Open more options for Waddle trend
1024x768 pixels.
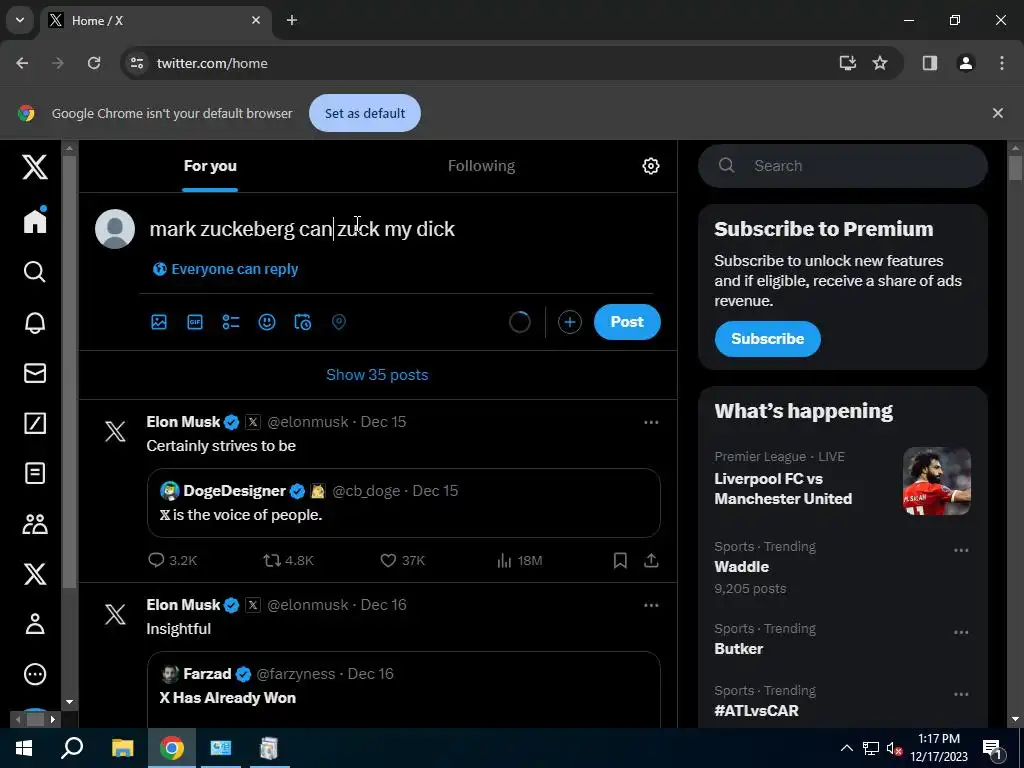[961, 551]
